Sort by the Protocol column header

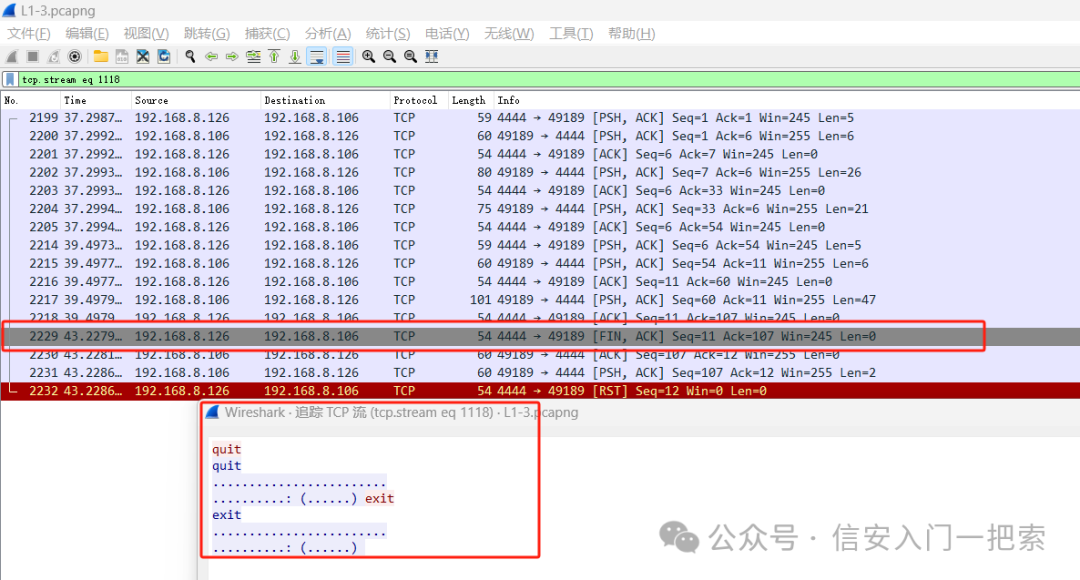pos(419,100)
